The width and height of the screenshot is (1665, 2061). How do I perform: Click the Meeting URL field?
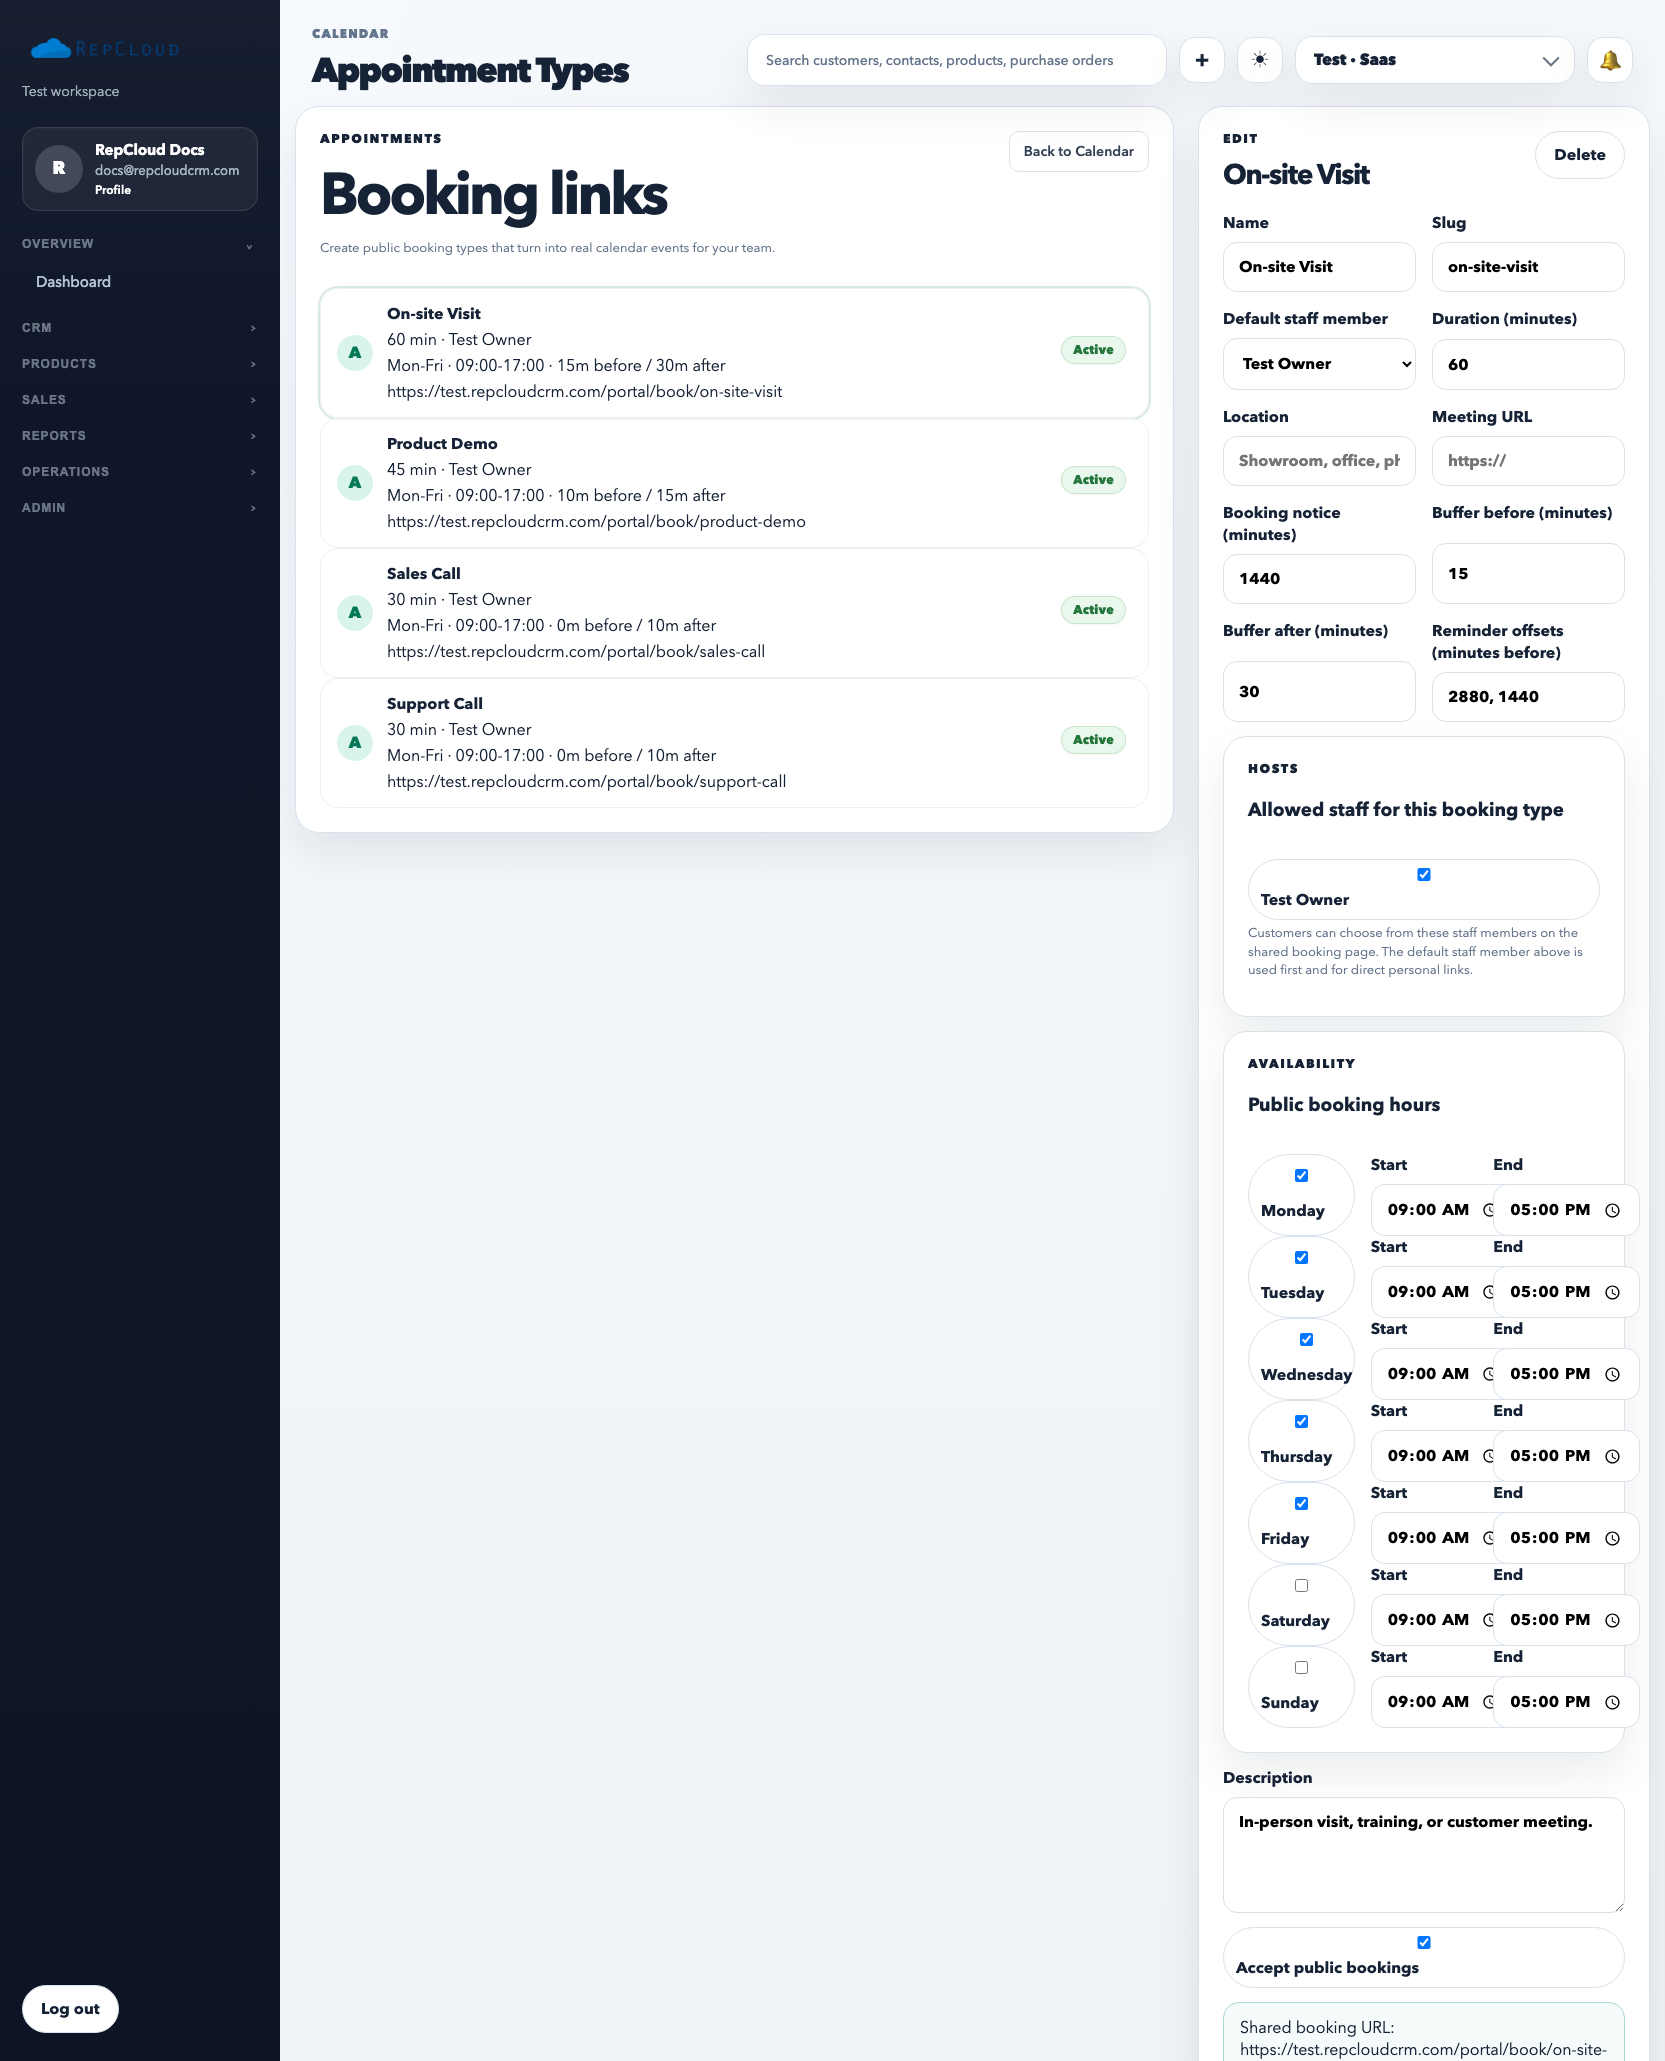[1528, 461]
